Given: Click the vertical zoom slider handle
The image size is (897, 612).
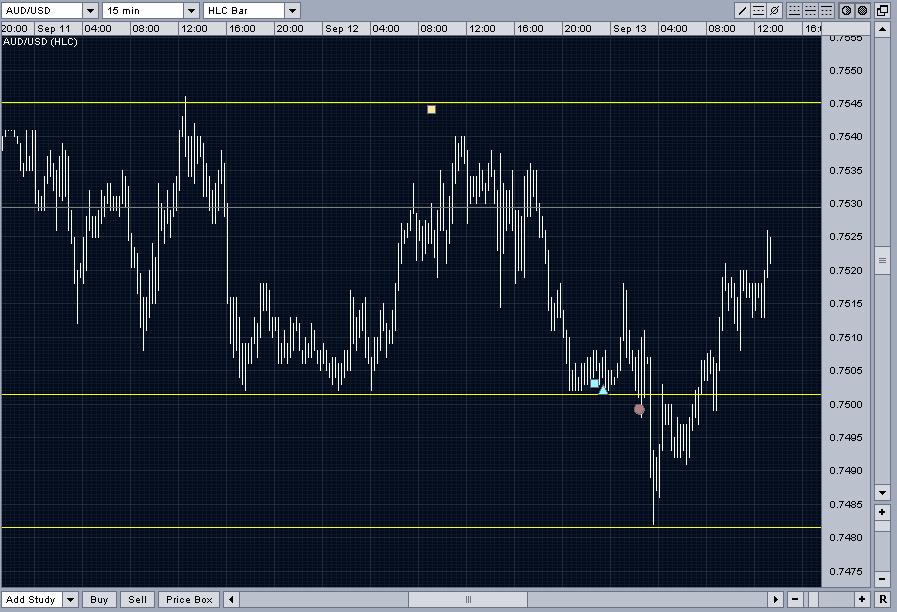Looking at the screenshot, I should [x=882, y=525].
